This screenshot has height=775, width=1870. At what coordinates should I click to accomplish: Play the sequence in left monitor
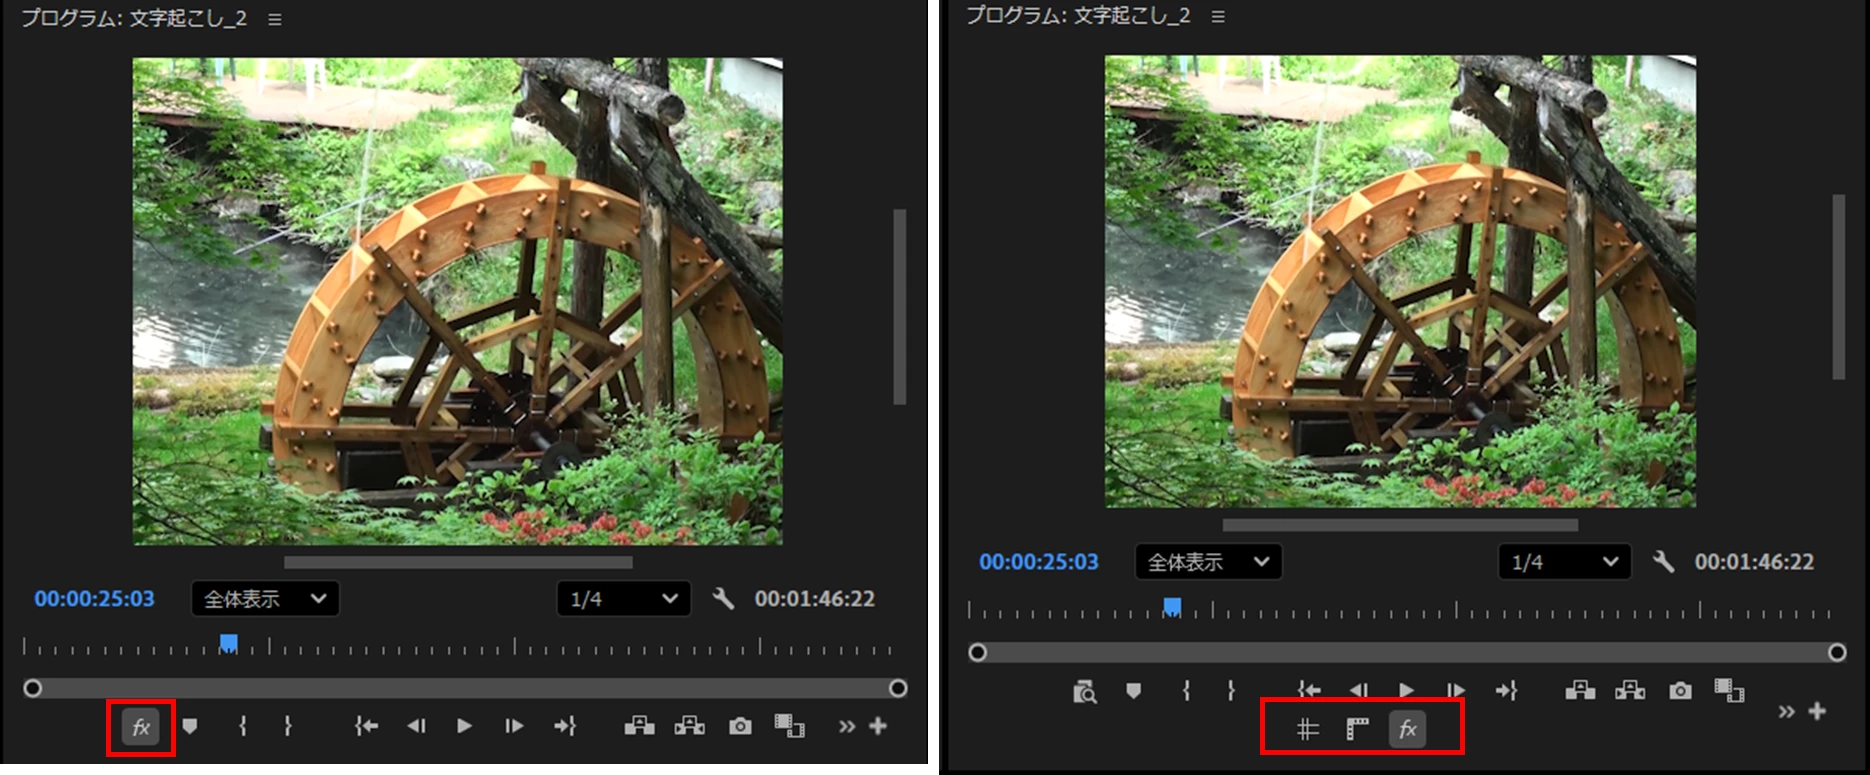click(x=464, y=726)
